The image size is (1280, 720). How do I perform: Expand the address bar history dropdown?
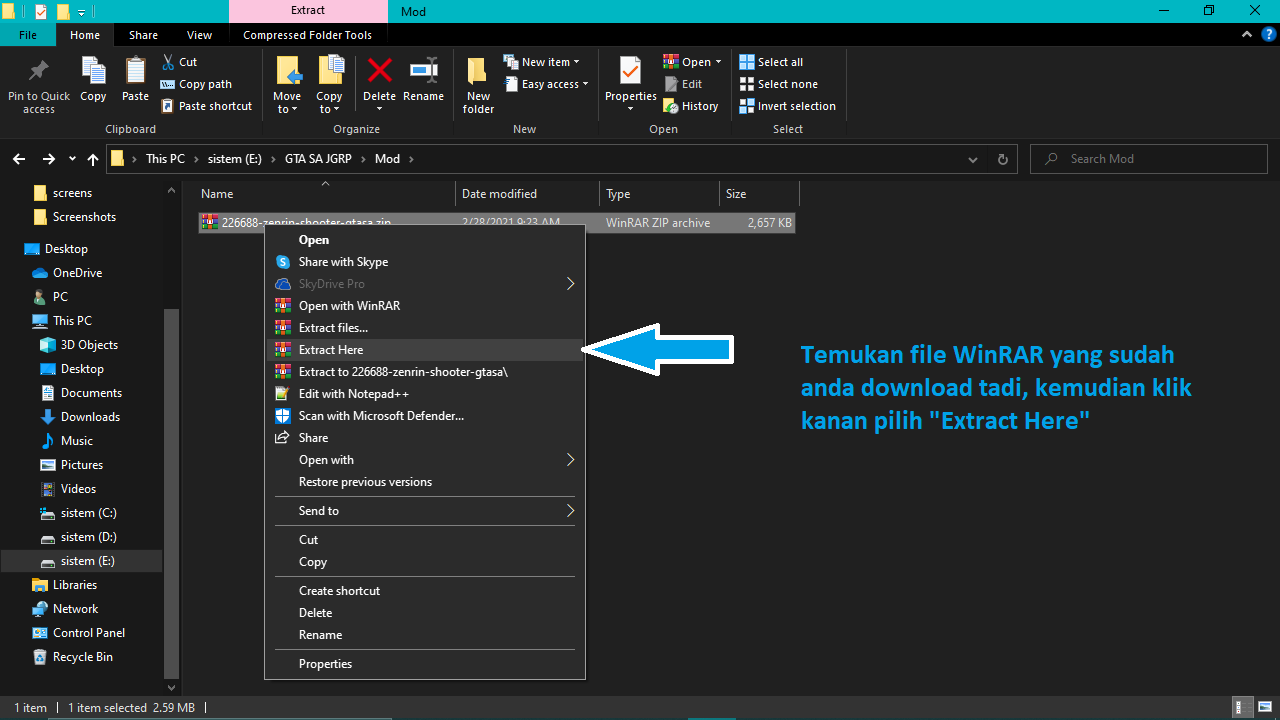point(973,159)
